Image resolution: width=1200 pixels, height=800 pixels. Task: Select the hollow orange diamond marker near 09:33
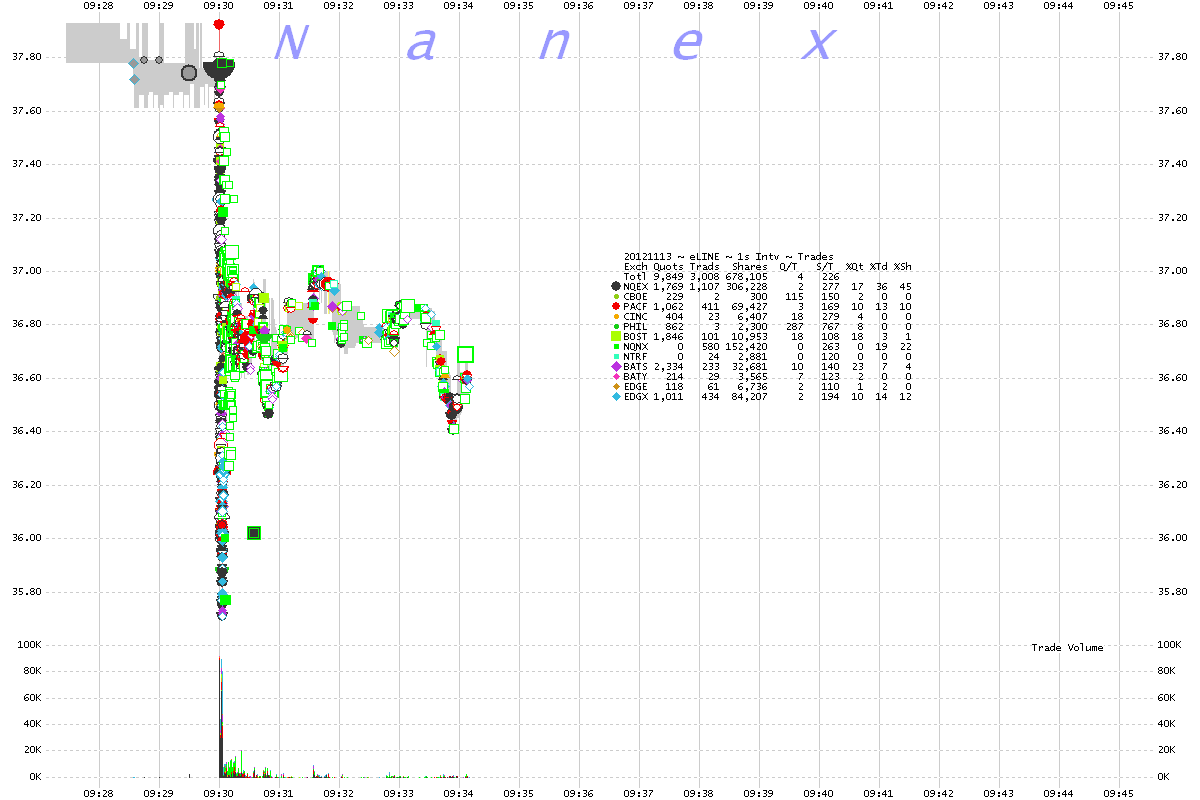tap(393, 351)
